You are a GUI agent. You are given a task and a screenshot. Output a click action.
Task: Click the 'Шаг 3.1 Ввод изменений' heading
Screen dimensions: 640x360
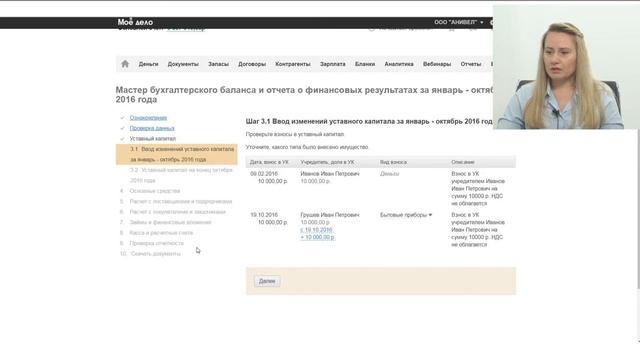pyautogui.click(x=369, y=122)
